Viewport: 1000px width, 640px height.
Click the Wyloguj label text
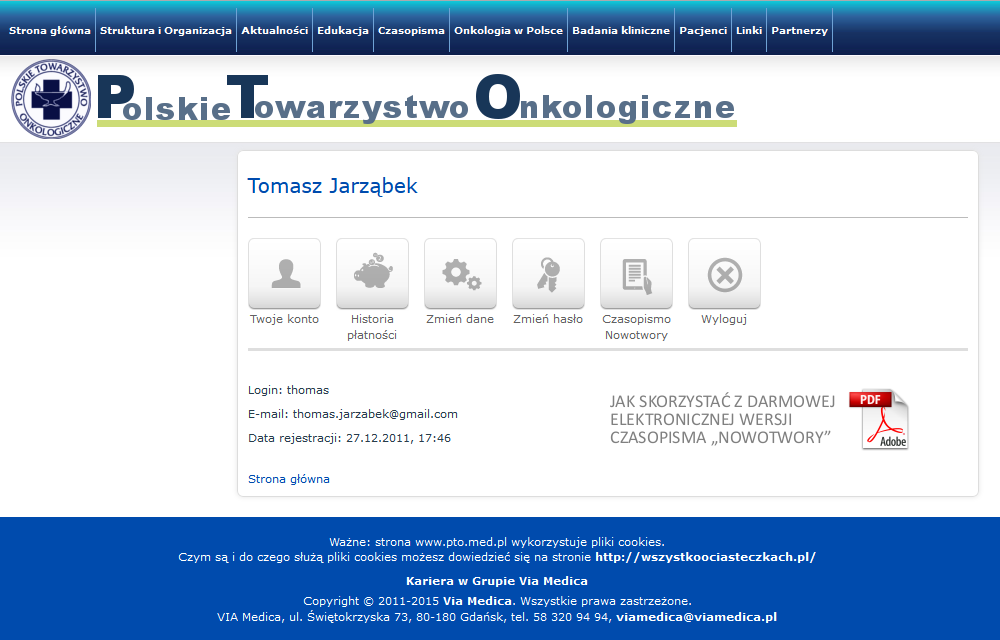(x=724, y=319)
